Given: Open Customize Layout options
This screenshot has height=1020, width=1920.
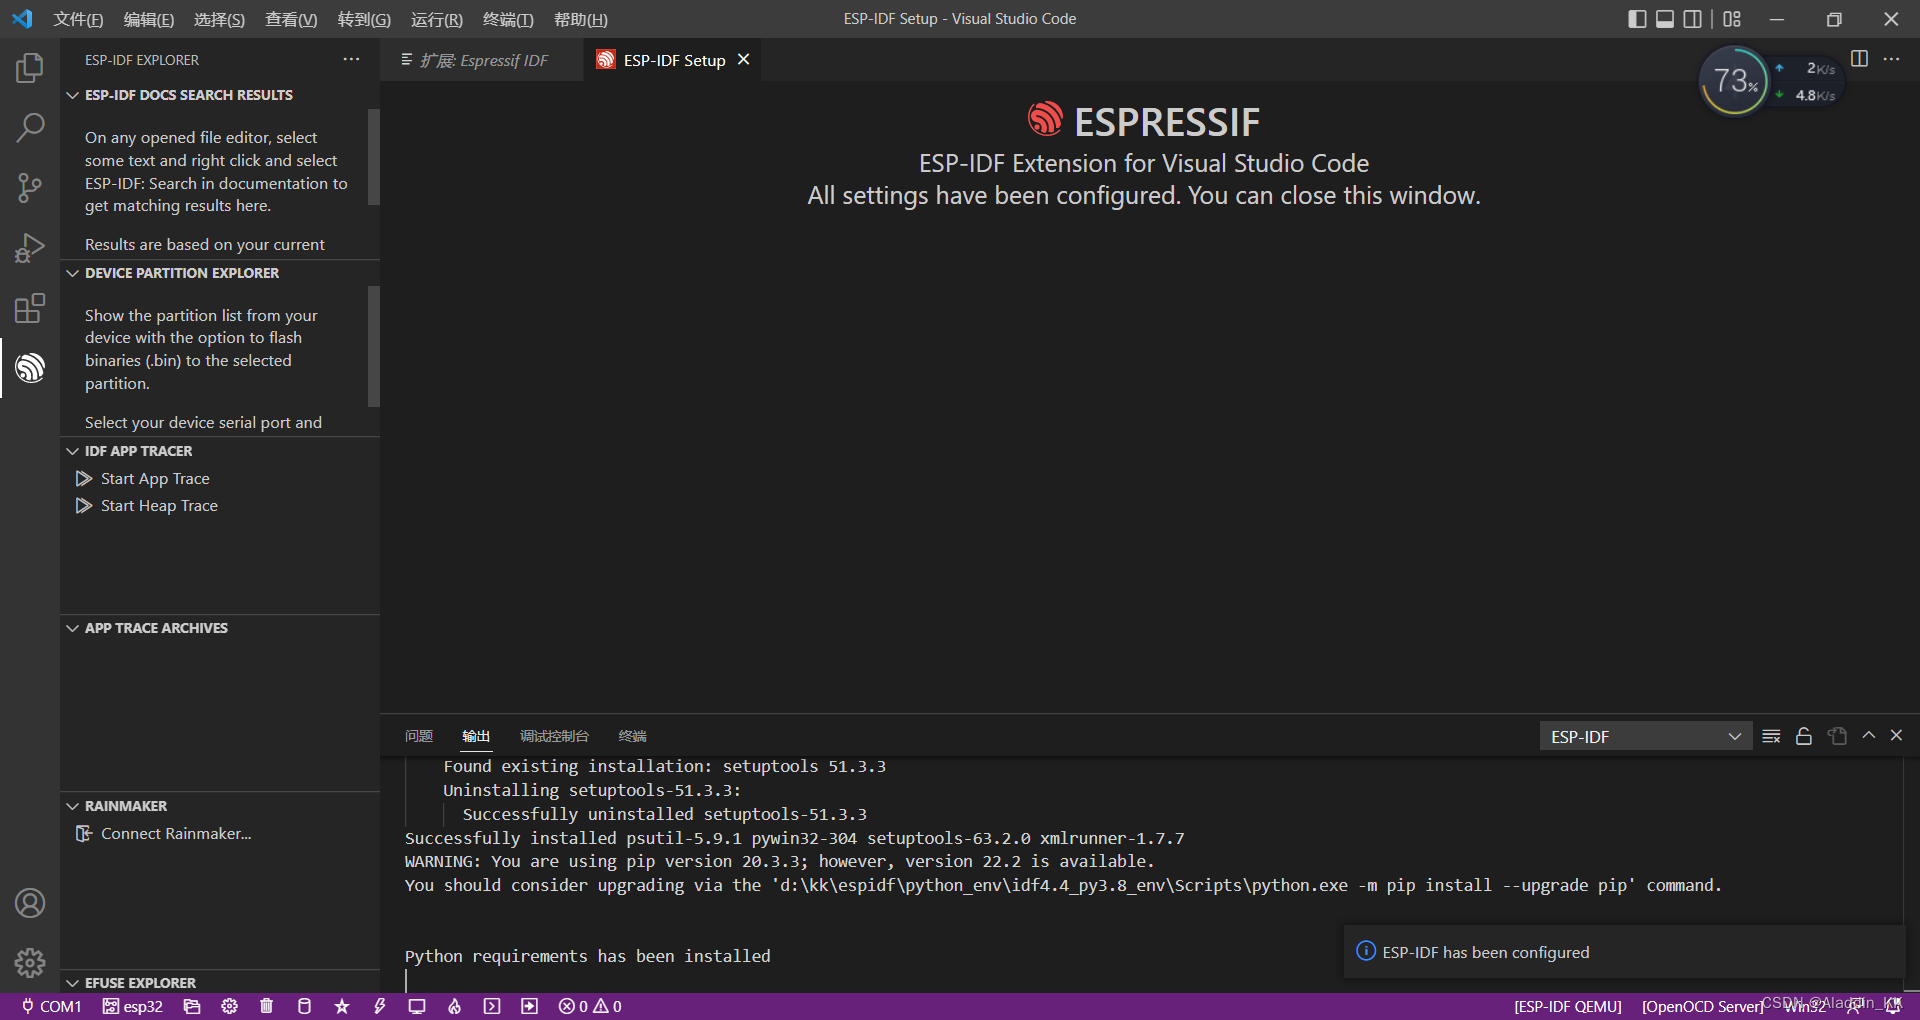Looking at the screenshot, I should [1732, 19].
